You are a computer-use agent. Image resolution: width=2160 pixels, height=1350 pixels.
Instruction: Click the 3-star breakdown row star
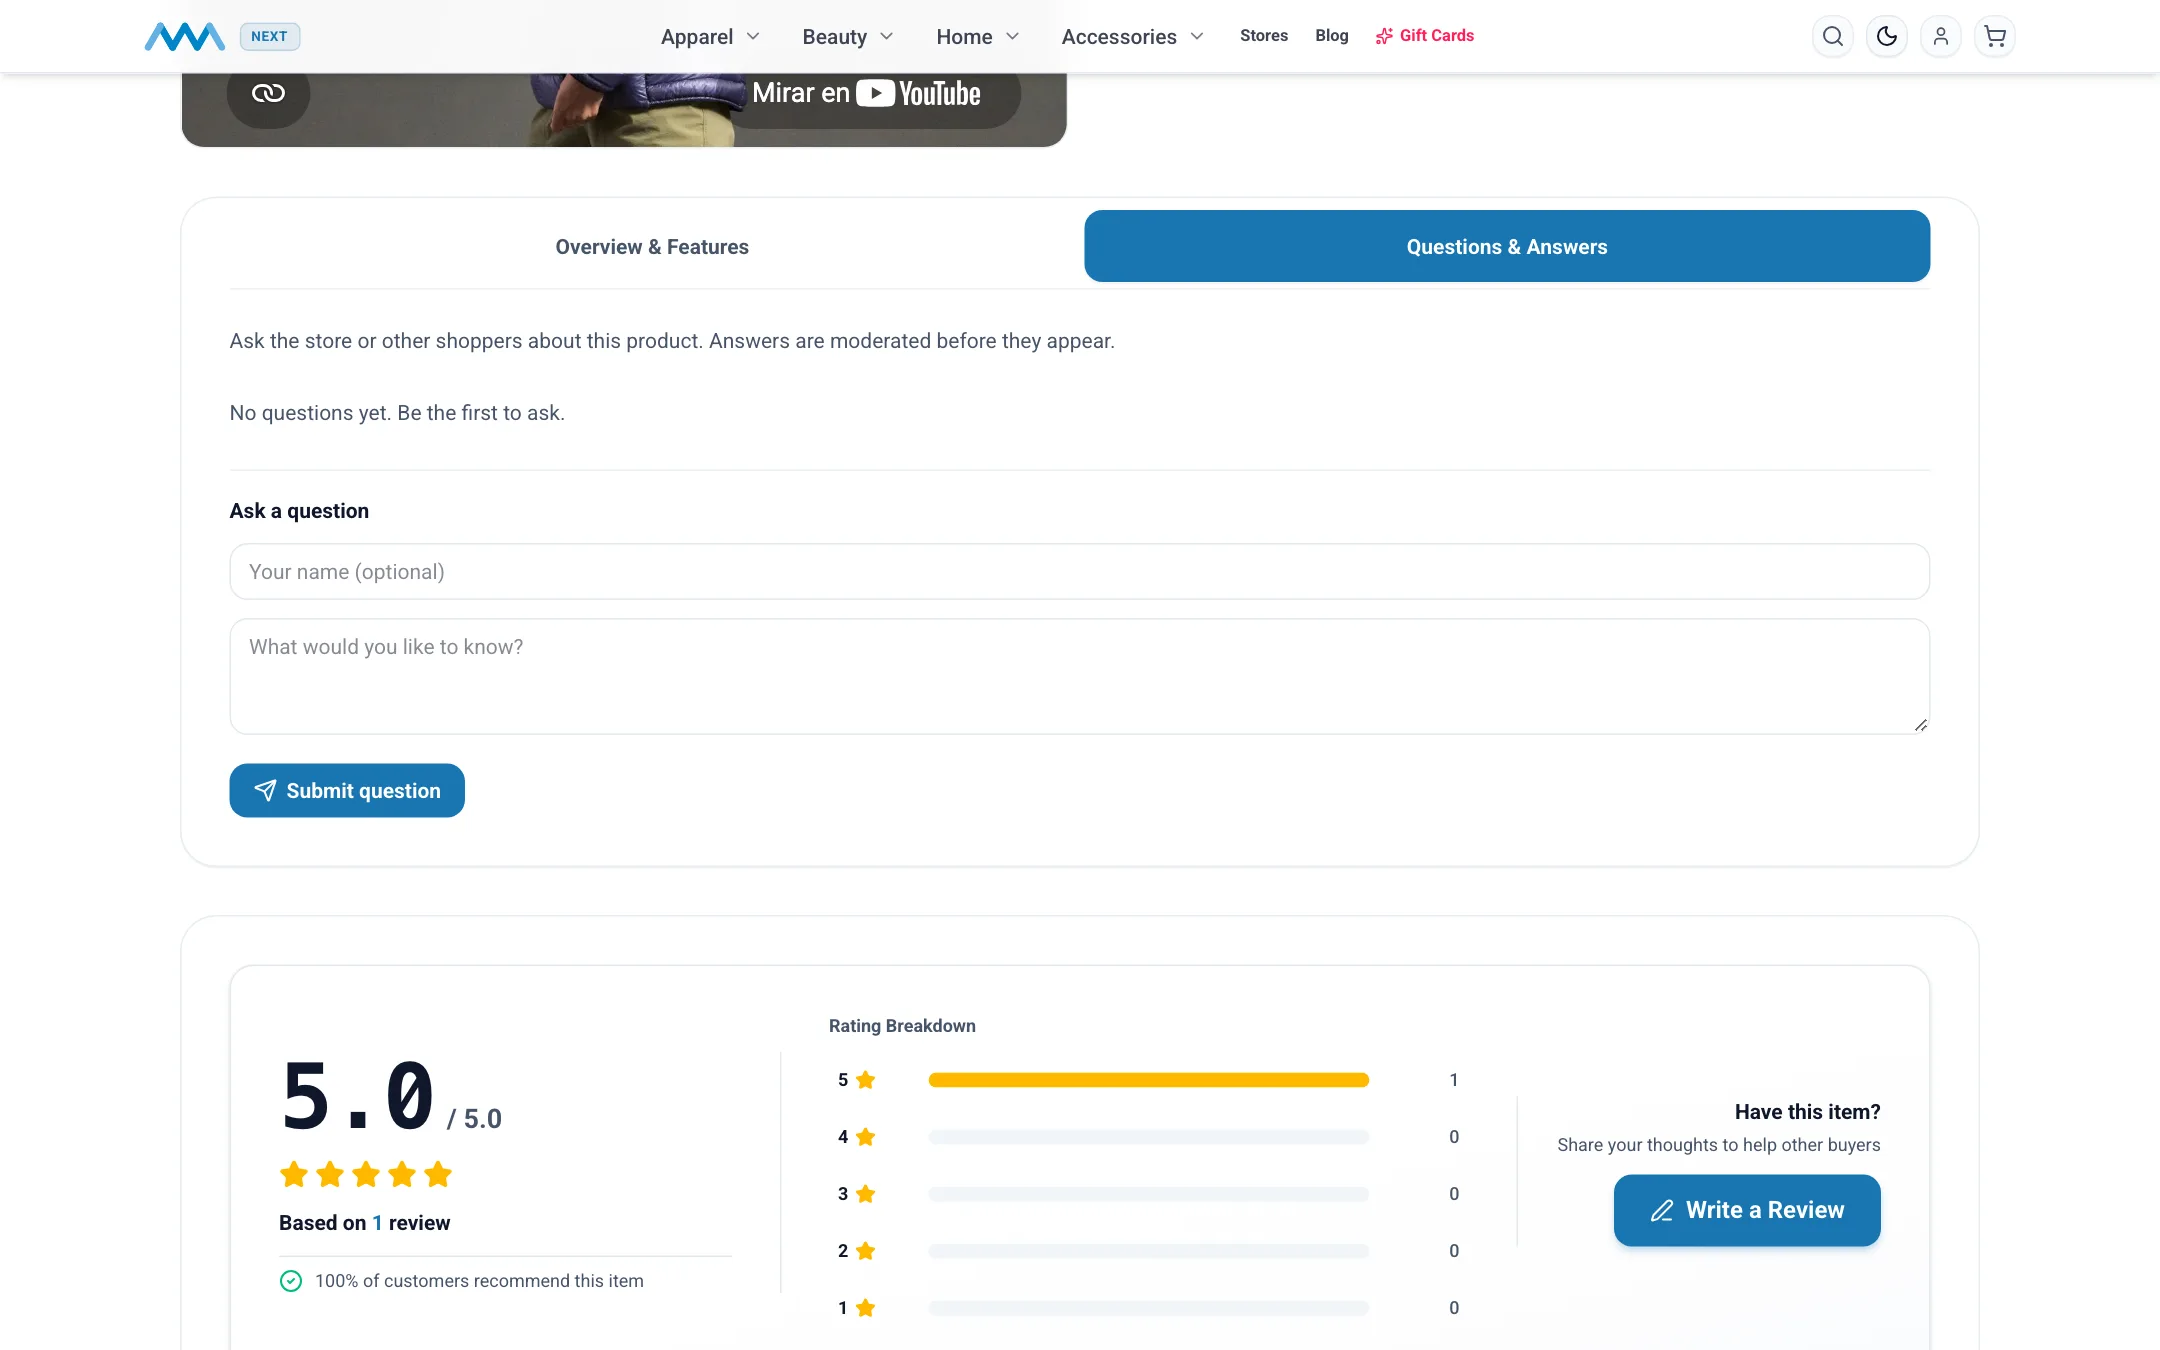866,1194
